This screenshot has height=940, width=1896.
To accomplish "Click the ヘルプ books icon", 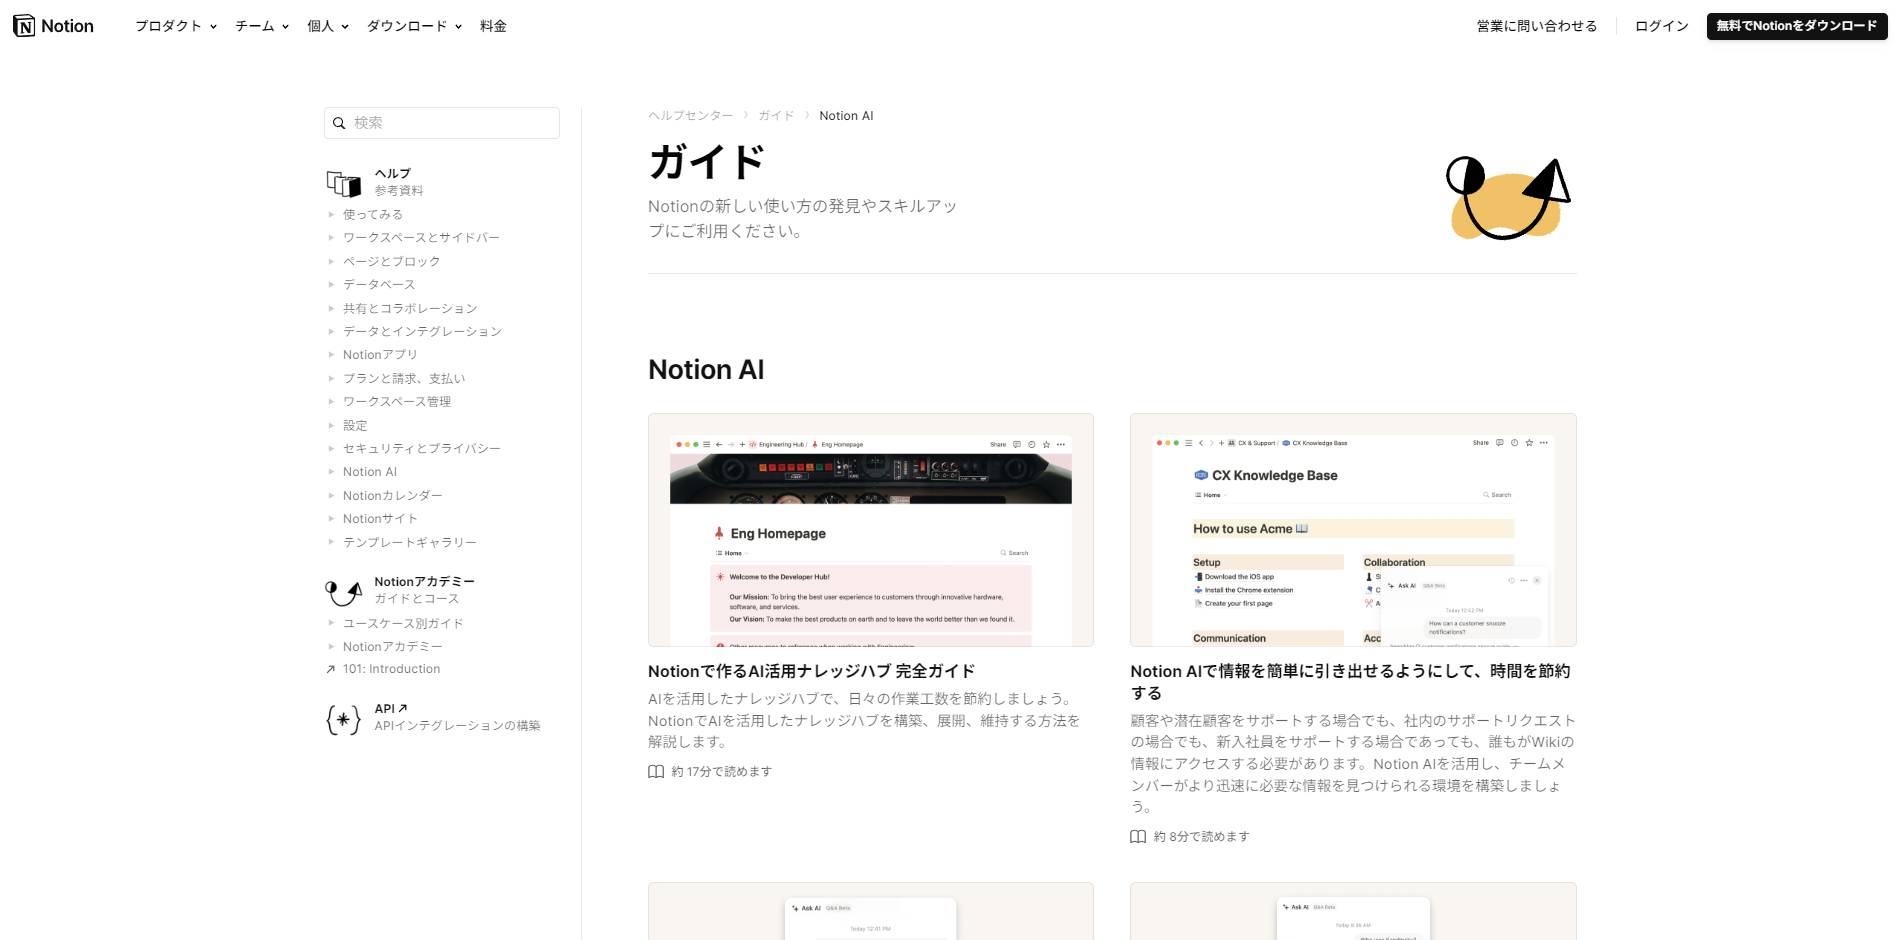I will click(343, 182).
